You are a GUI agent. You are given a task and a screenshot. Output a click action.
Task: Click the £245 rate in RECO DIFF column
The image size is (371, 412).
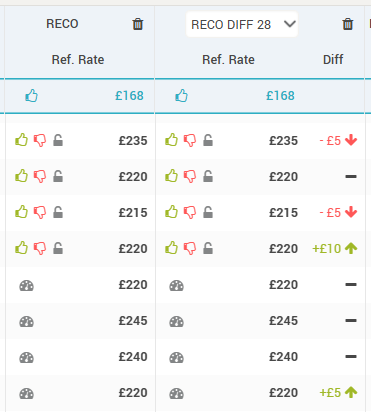click(283, 321)
